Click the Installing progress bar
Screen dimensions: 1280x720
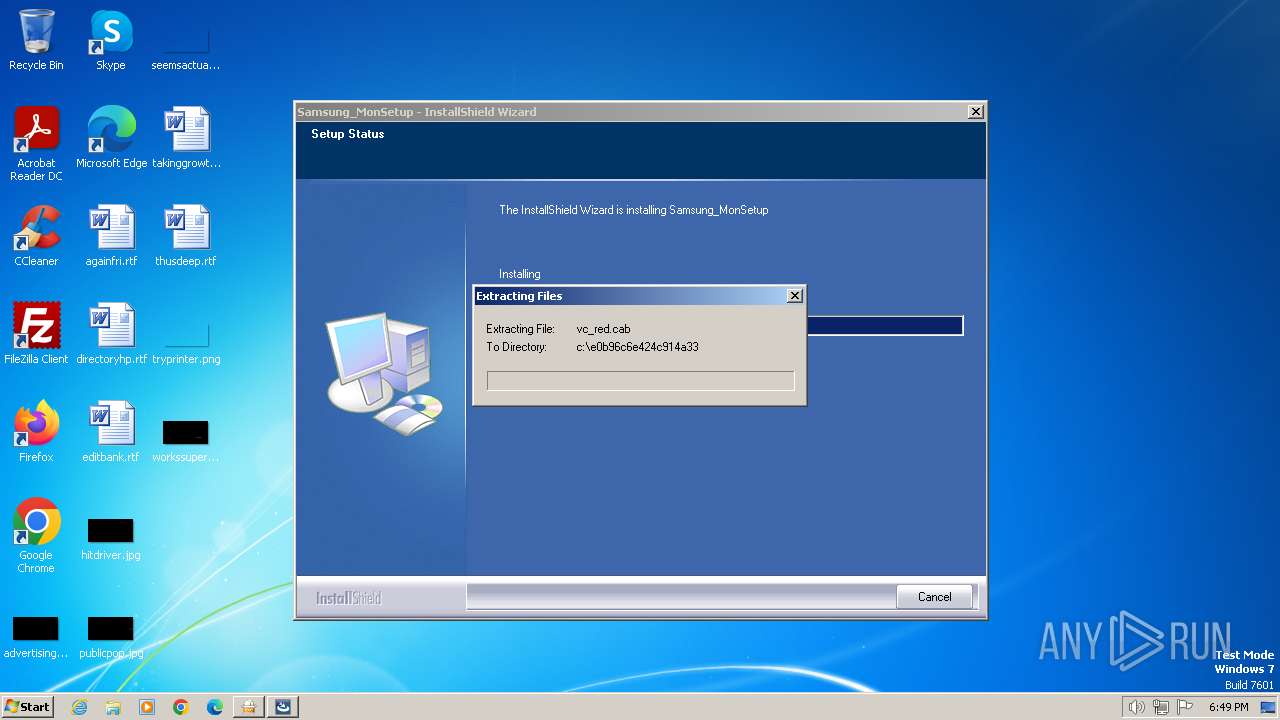[x=884, y=325]
